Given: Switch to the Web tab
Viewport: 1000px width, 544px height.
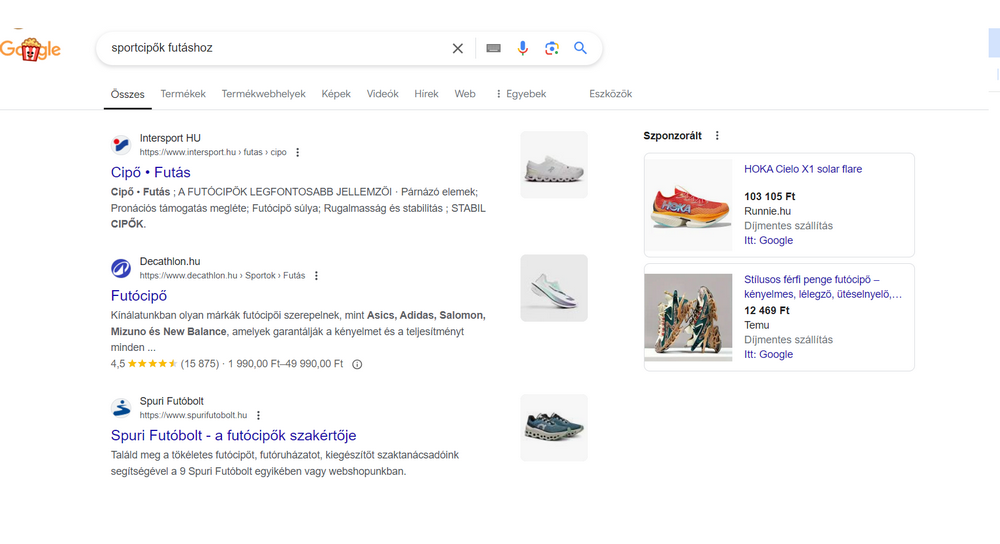Looking at the screenshot, I should pos(465,94).
